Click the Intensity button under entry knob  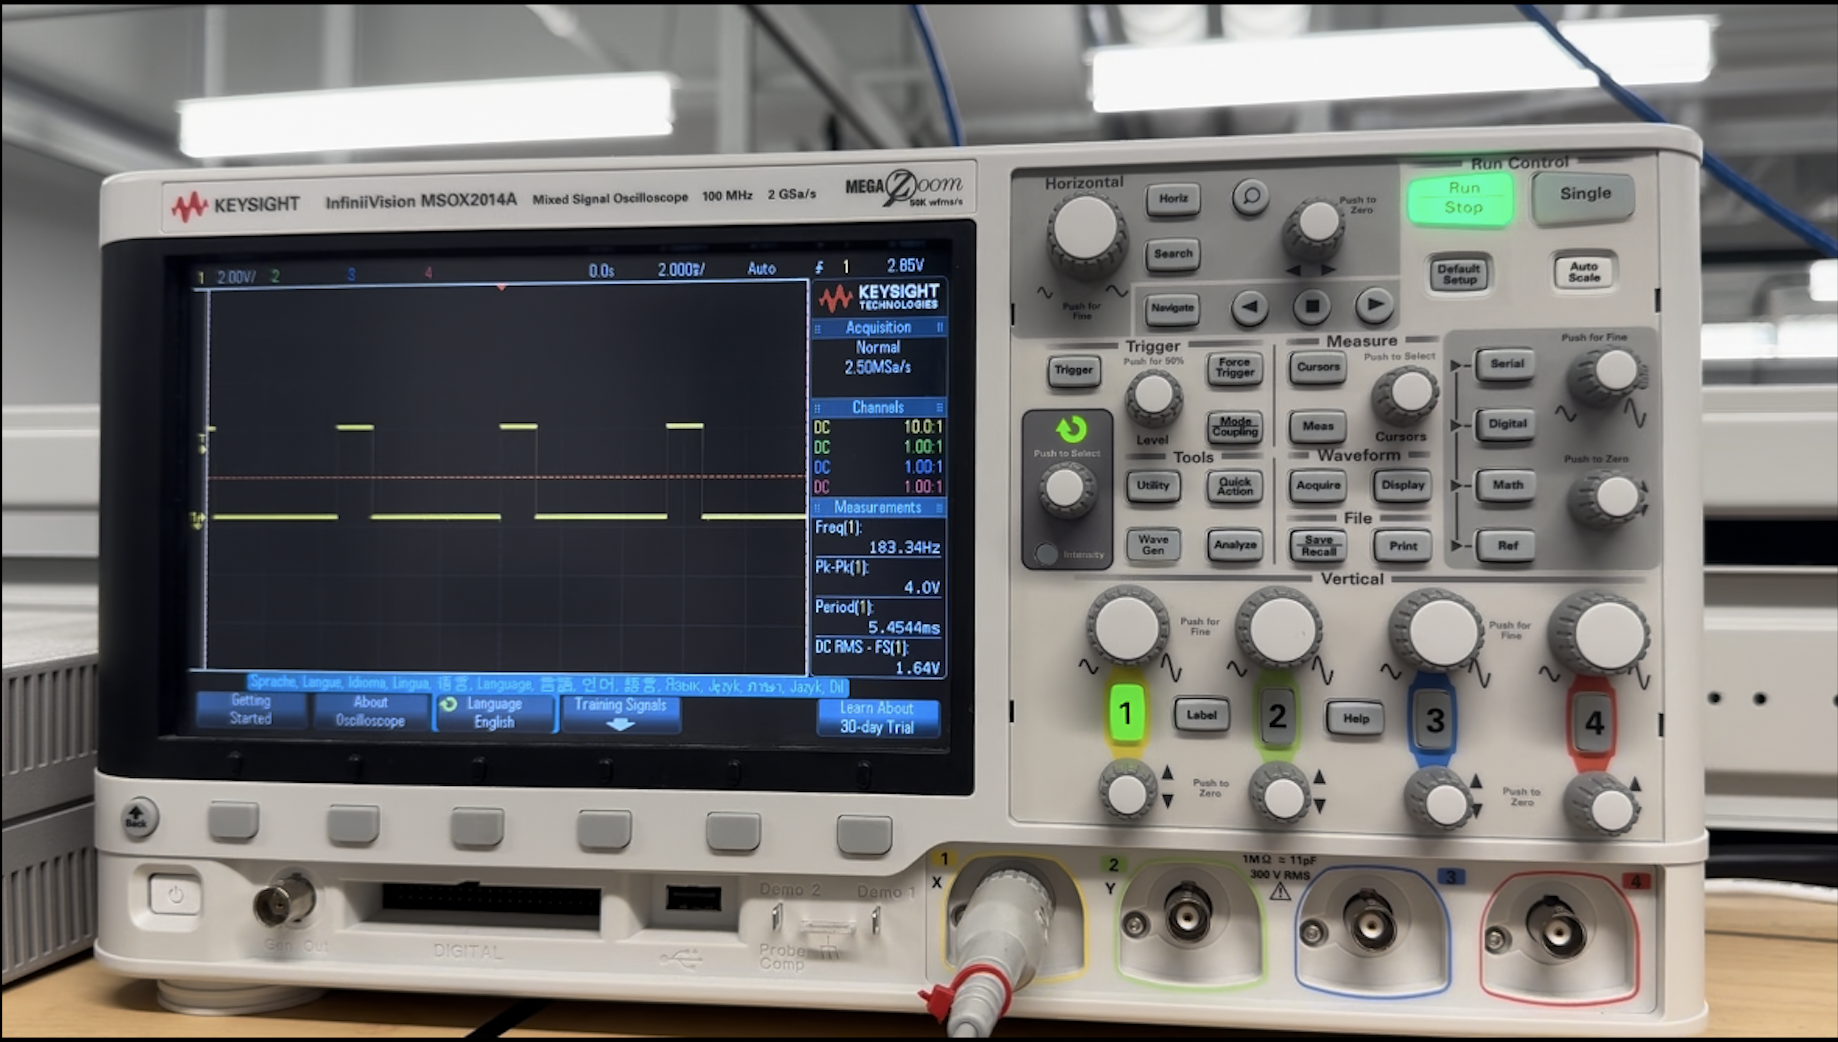(x=1046, y=553)
